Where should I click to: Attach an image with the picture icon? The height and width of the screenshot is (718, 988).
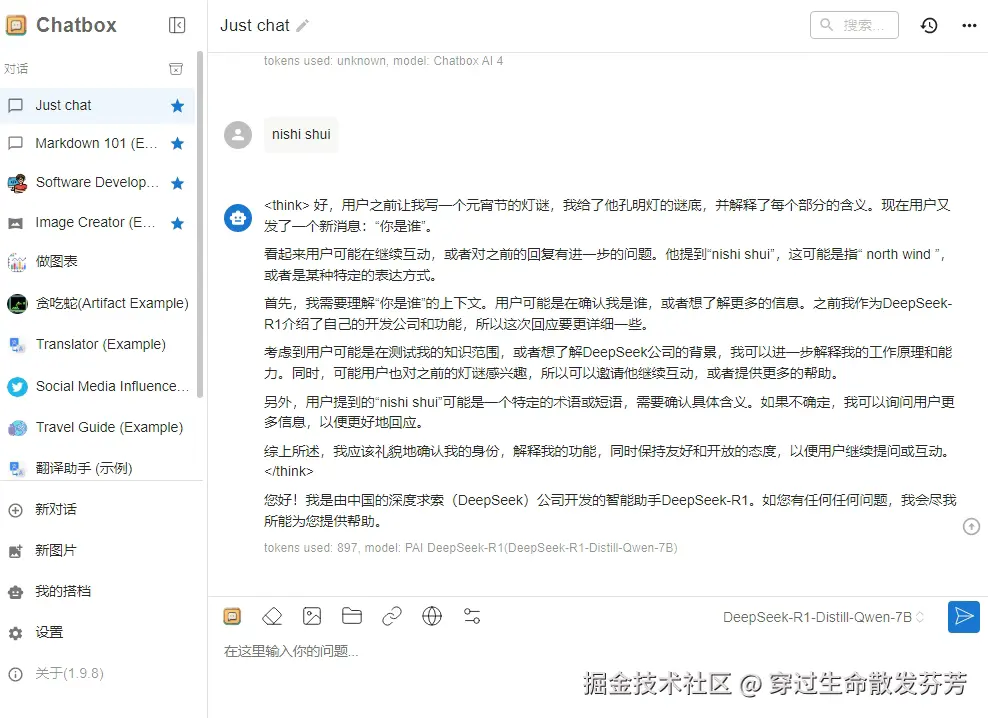(312, 616)
